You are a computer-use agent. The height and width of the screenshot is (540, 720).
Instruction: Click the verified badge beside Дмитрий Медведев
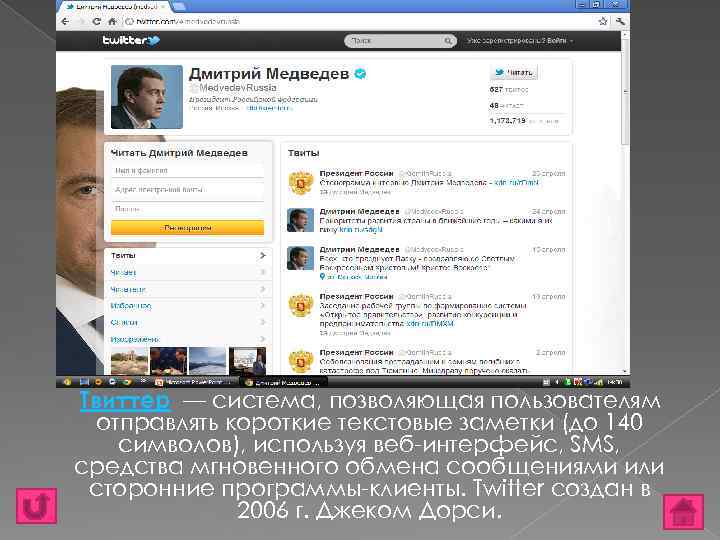[360, 73]
